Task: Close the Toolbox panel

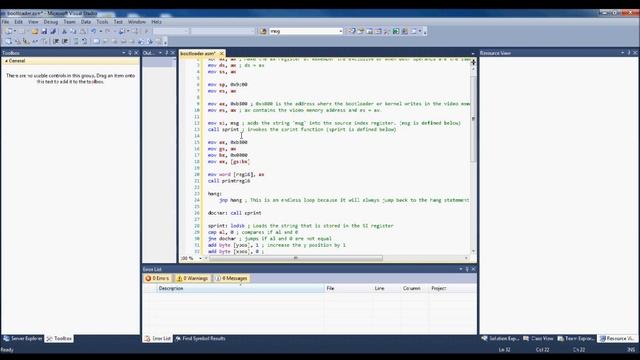Action: point(136,53)
